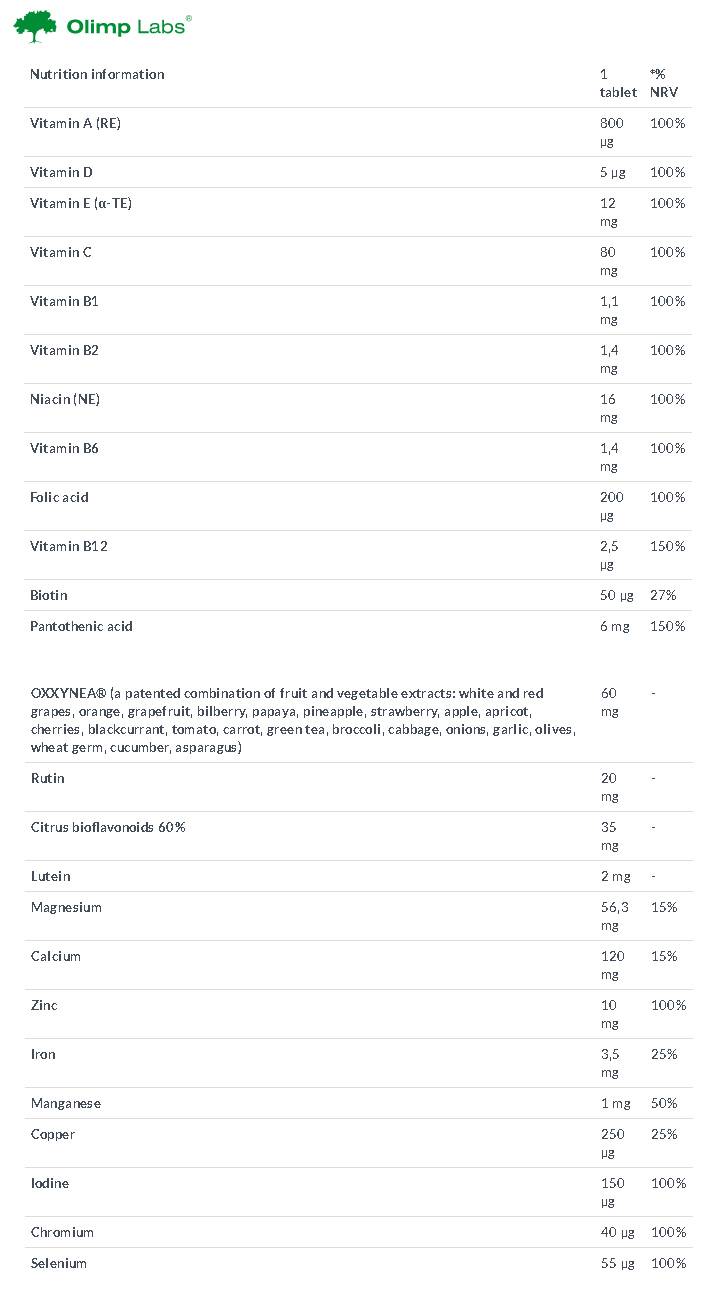Image resolution: width=717 pixels, height=1300 pixels.
Task: Select the Nutrition information header cell
Action: pos(97,74)
